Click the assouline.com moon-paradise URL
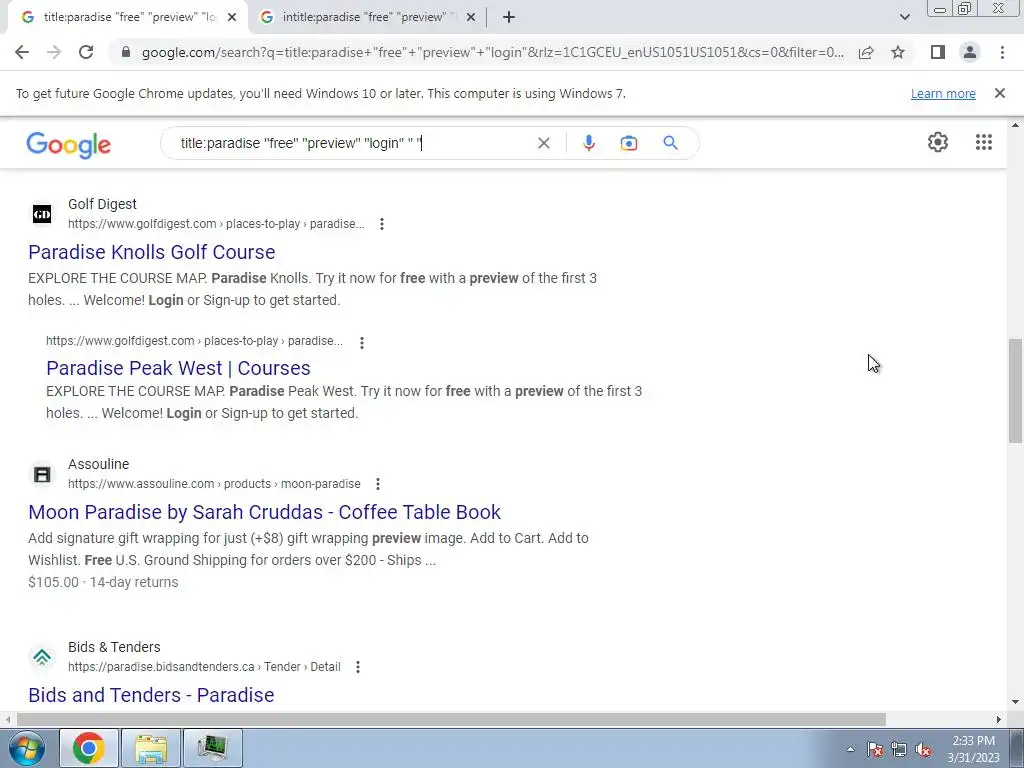The height and width of the screenshot is (768, 1024). click(214, 484)
